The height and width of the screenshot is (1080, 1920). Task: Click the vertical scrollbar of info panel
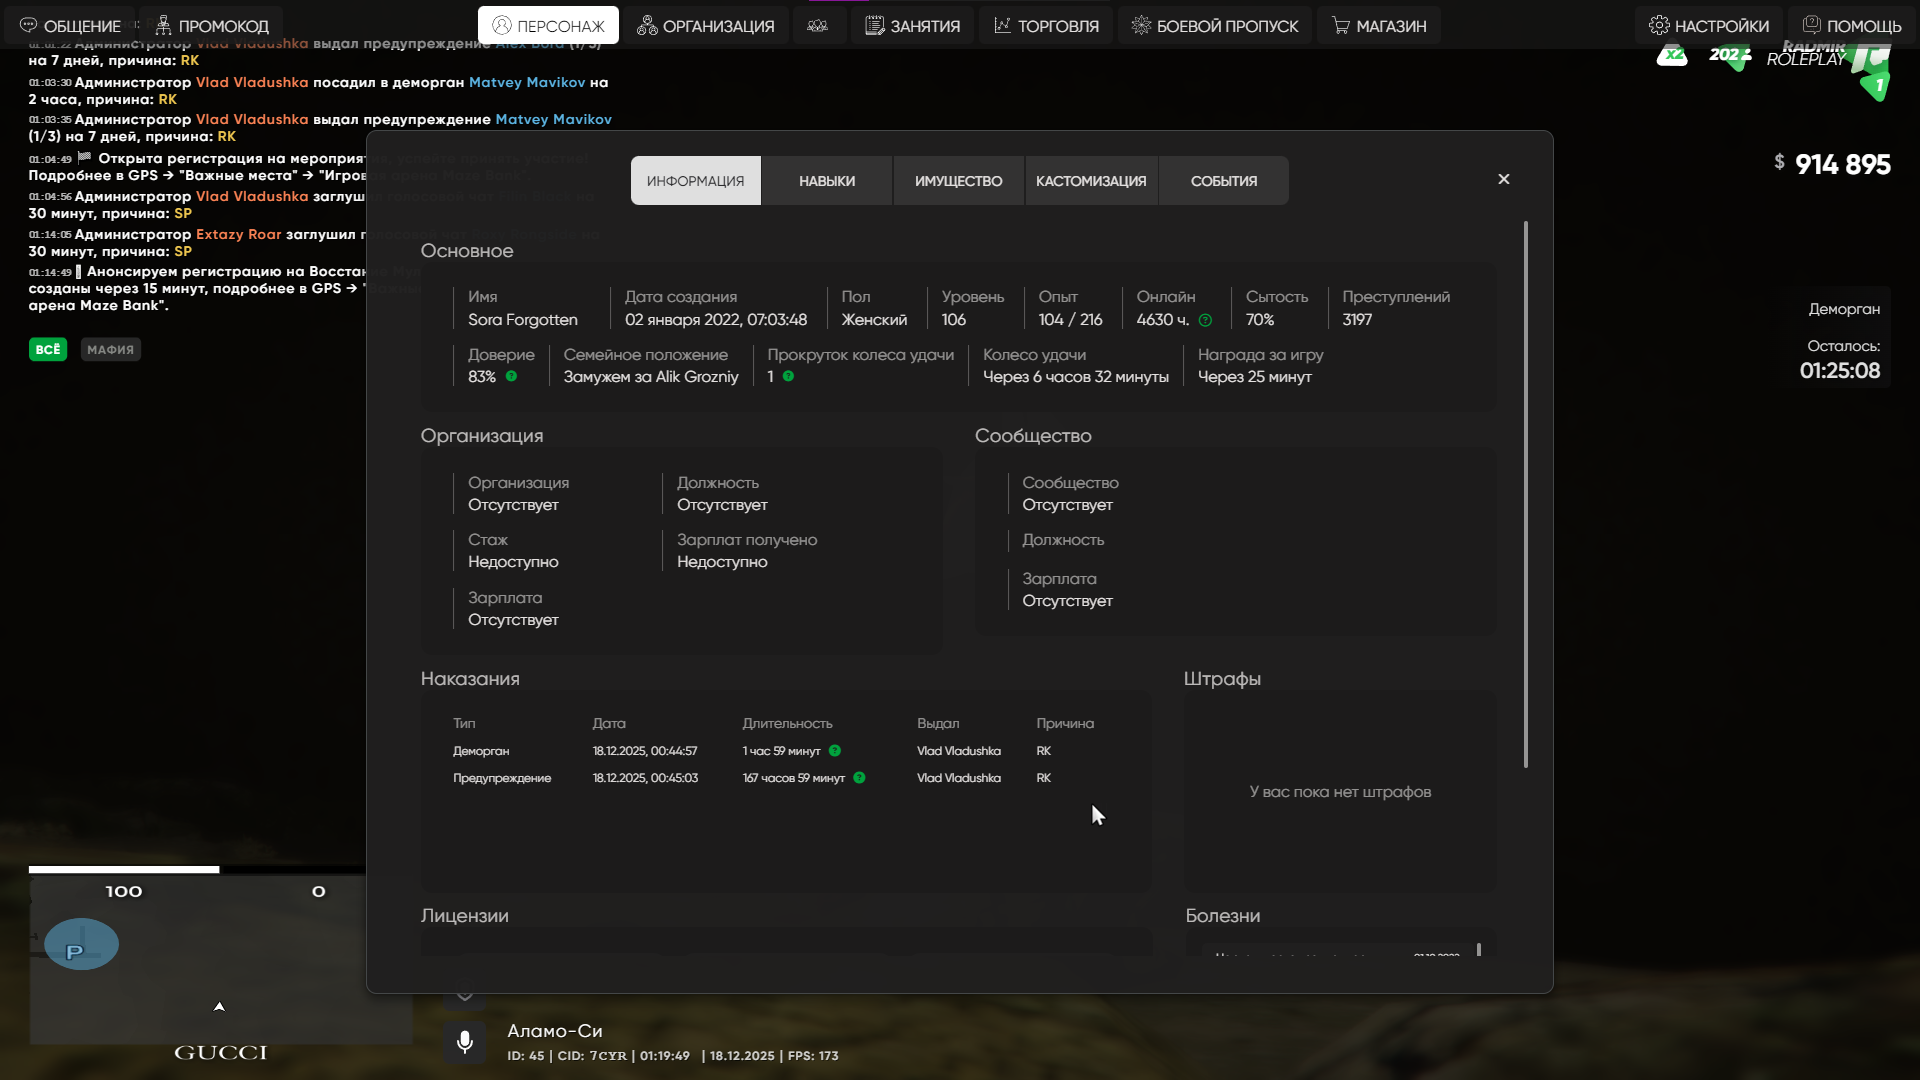(1525, 495)
